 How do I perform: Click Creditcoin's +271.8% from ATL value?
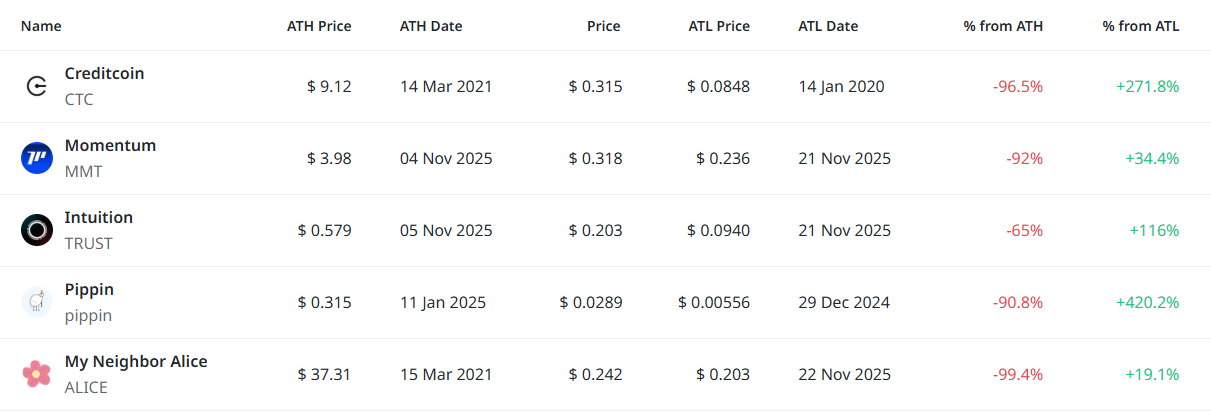[x=1147, y=87]
